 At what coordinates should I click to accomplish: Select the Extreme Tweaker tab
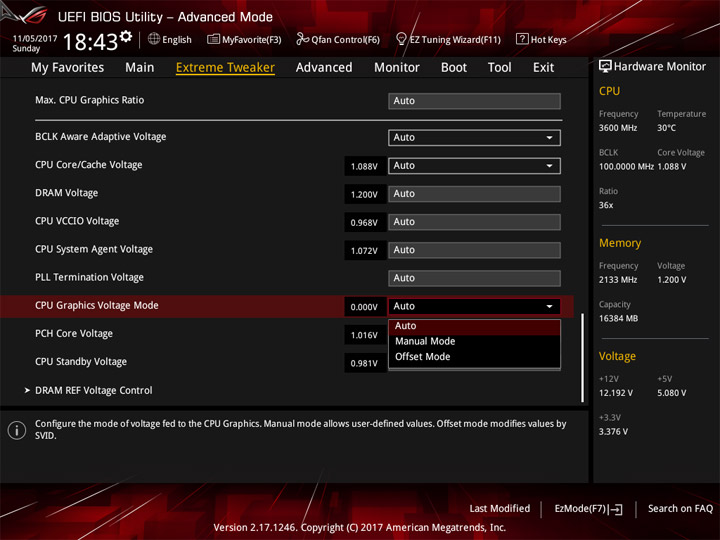(x=225, y=68)
